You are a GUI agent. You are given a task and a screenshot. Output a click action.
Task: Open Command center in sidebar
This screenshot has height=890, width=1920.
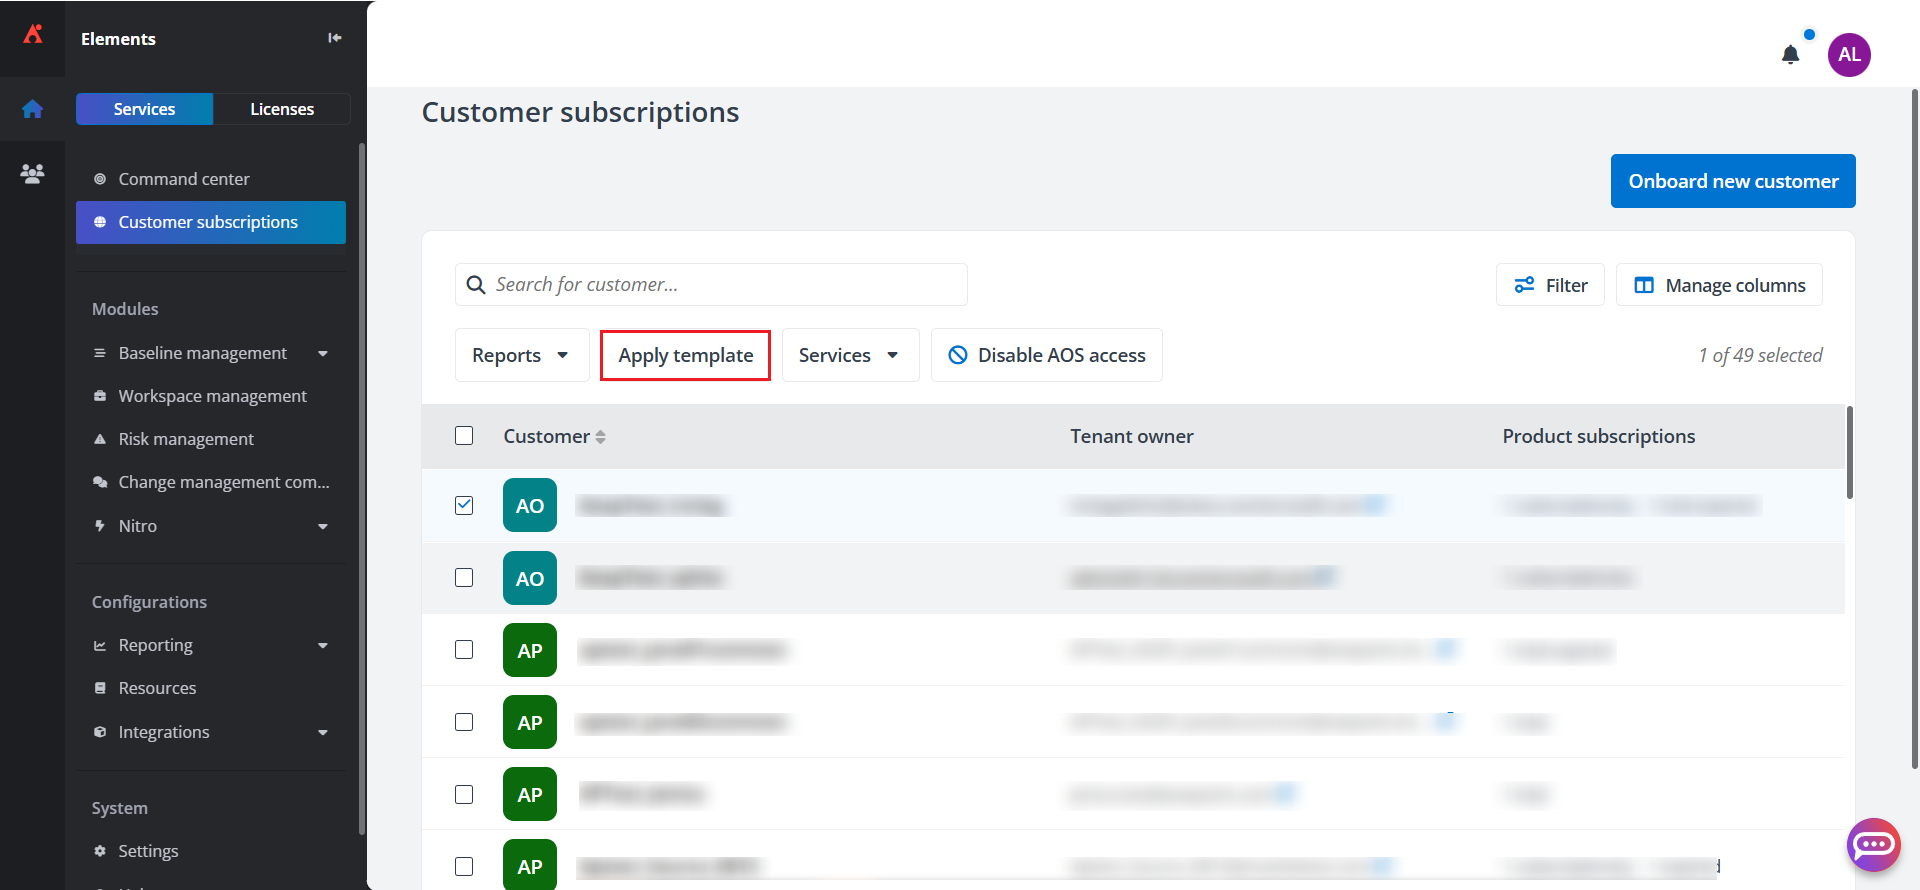tap(184, 179)
